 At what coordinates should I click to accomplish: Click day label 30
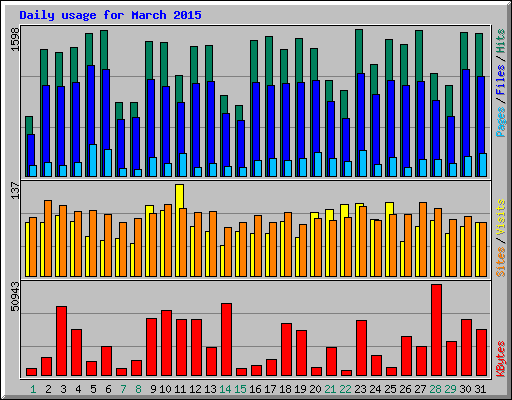coord(465,389)
